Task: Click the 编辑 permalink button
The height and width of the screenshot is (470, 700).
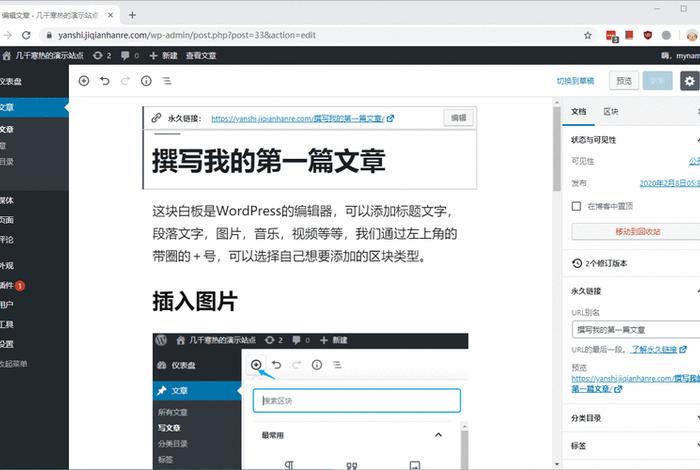Action: tap(458, 118)
